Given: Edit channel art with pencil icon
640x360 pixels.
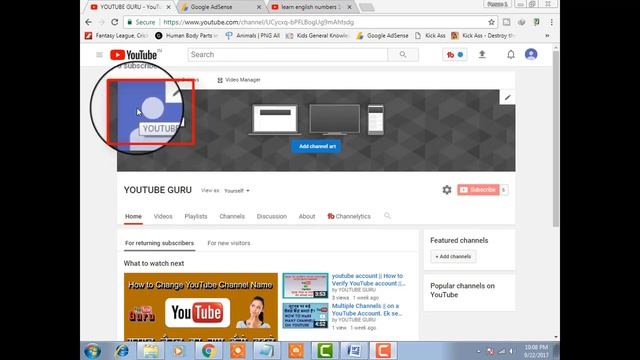Looking at the screenshot, I should point(507,98).
